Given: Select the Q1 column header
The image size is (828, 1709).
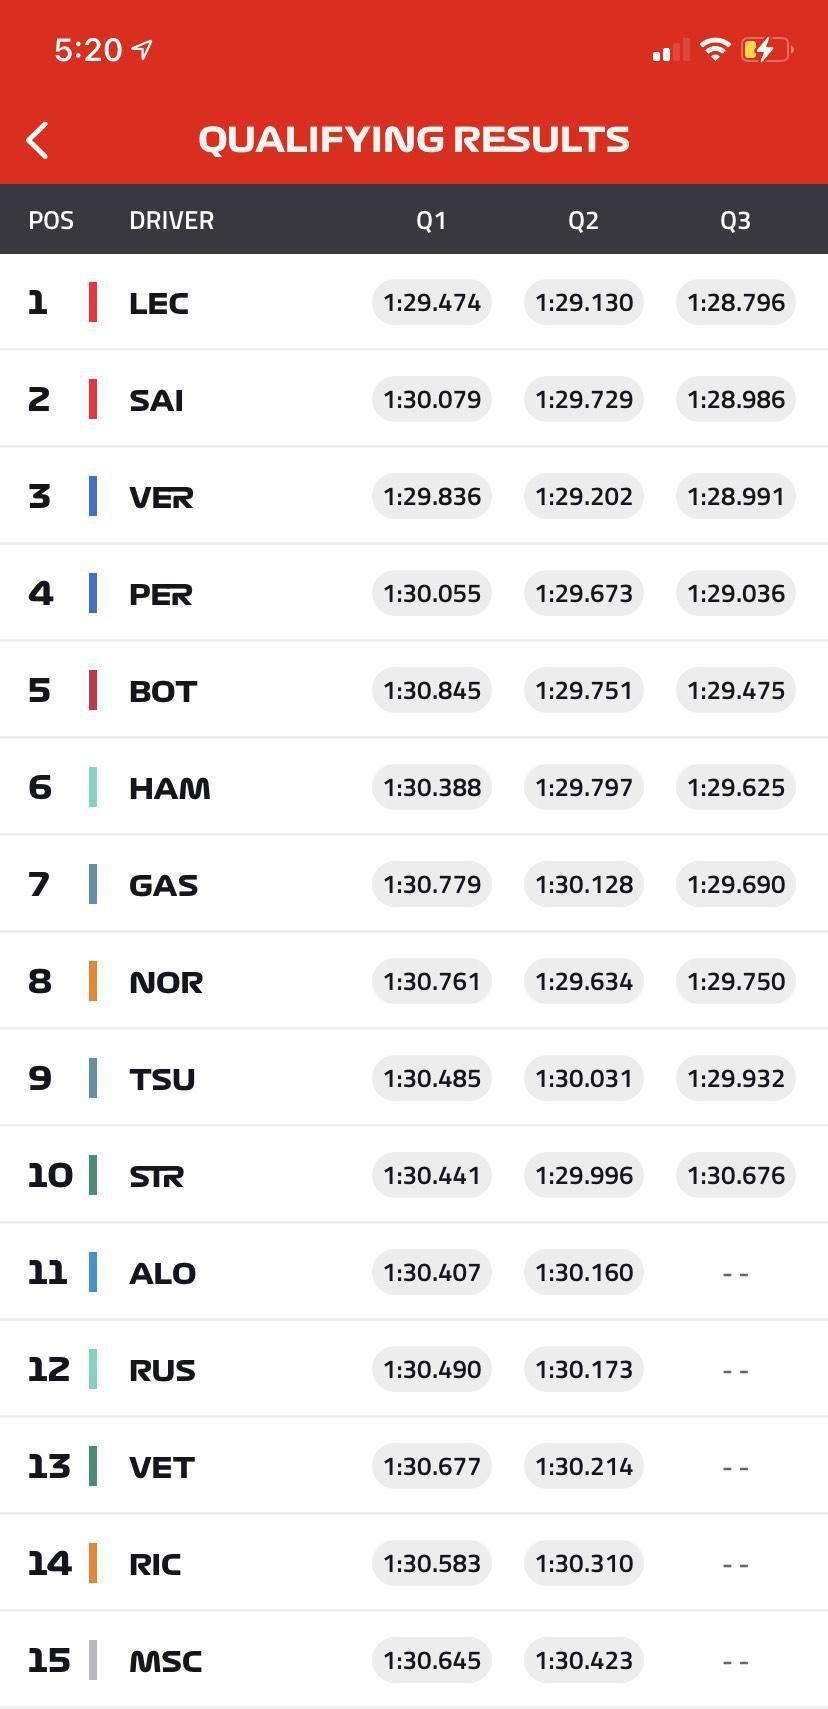Looking at the screenshot, I should tap(431, 220).
